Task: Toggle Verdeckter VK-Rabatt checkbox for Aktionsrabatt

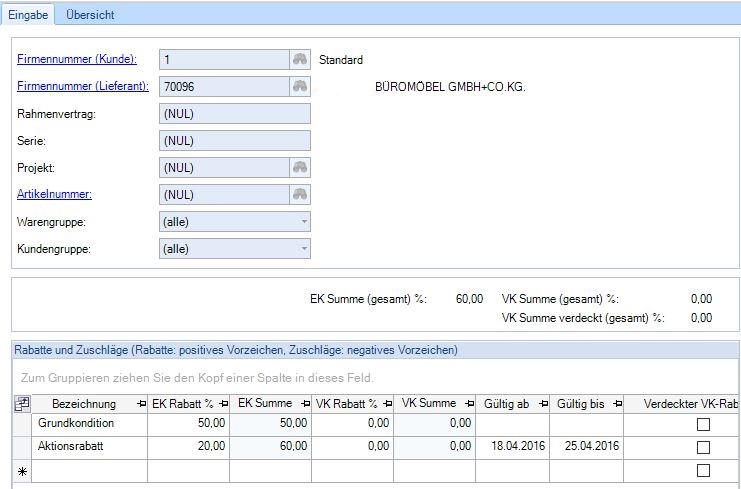Action: (703, 447)
